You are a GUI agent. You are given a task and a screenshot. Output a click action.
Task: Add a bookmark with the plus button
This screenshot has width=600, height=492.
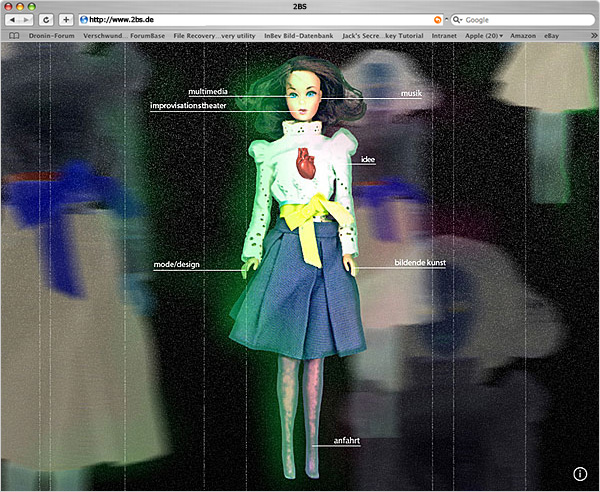point(66,20)
